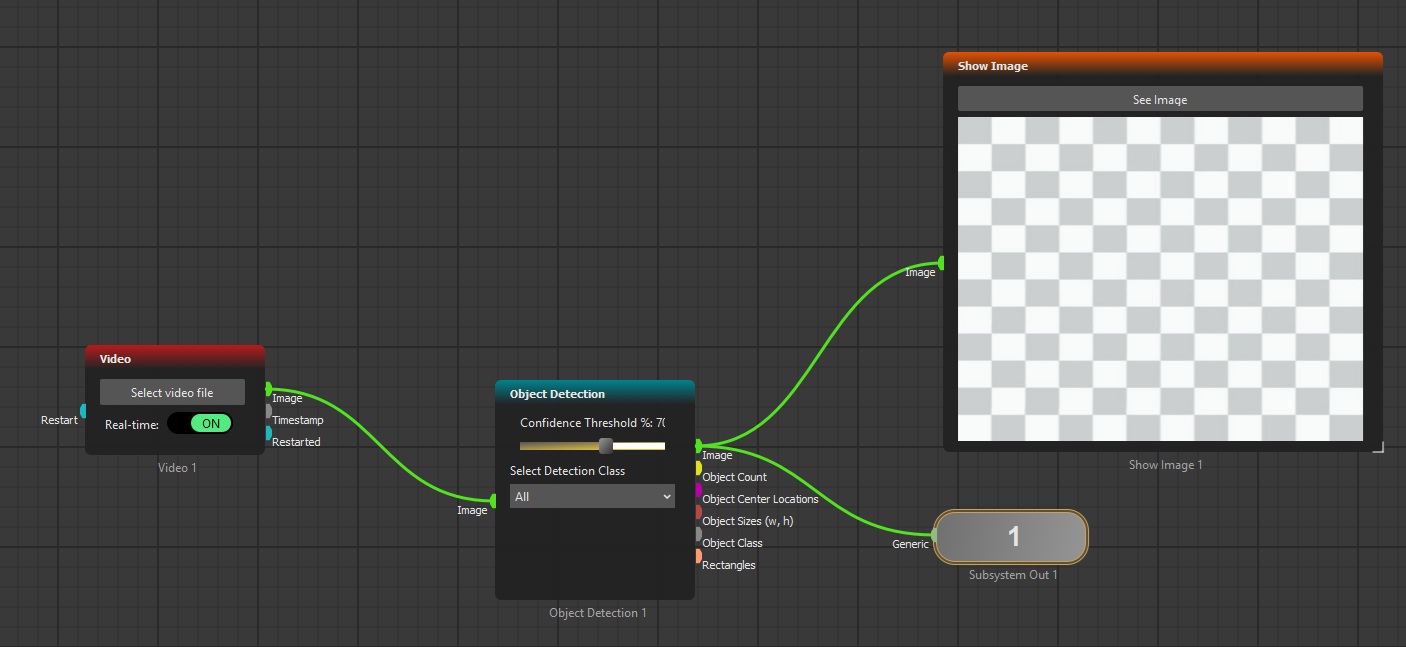The height and width of the screenshot is (647, 1406).
Task: Click the purple Object Center Locations port
Action: tap(698, 490)
